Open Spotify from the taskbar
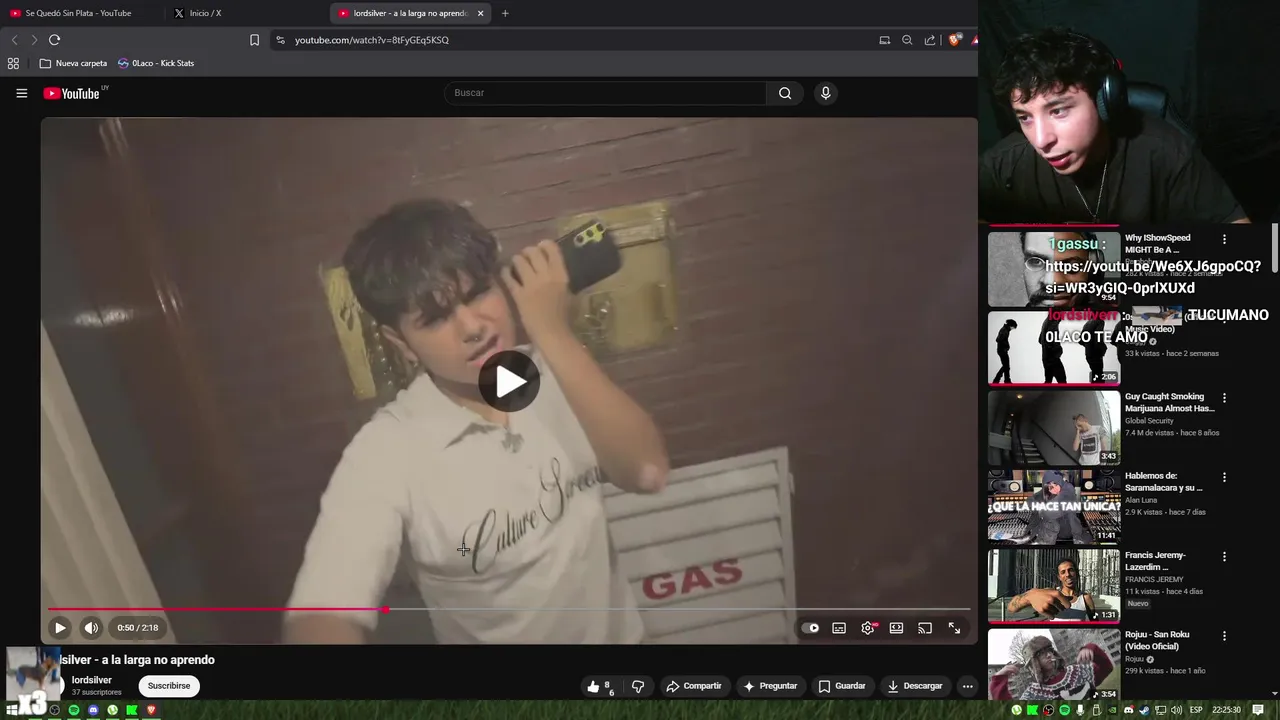The image size is (1280, 720). (x=74, y=710)
